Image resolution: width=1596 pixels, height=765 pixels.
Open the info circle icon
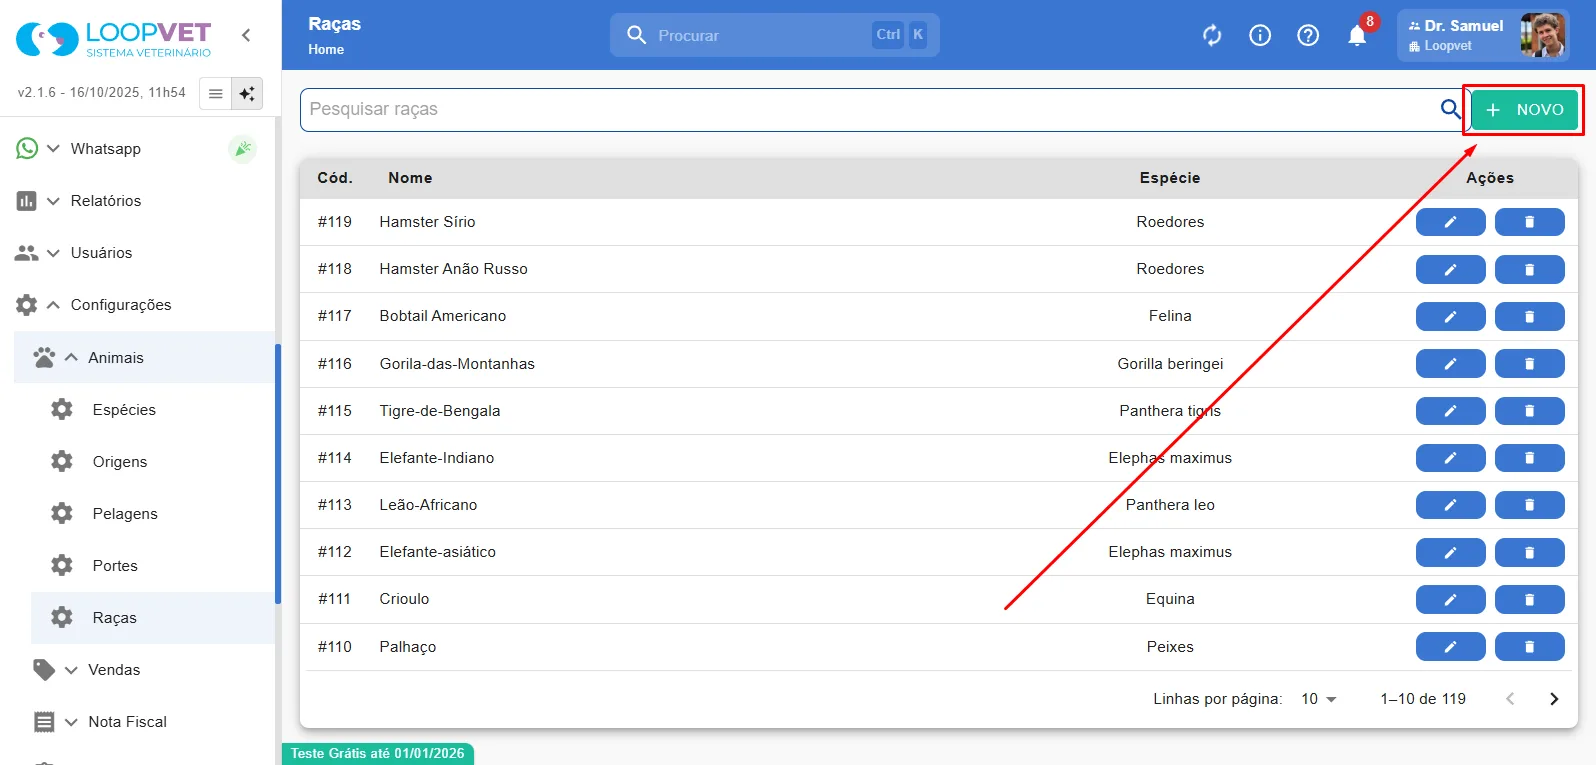(1260, 36)
